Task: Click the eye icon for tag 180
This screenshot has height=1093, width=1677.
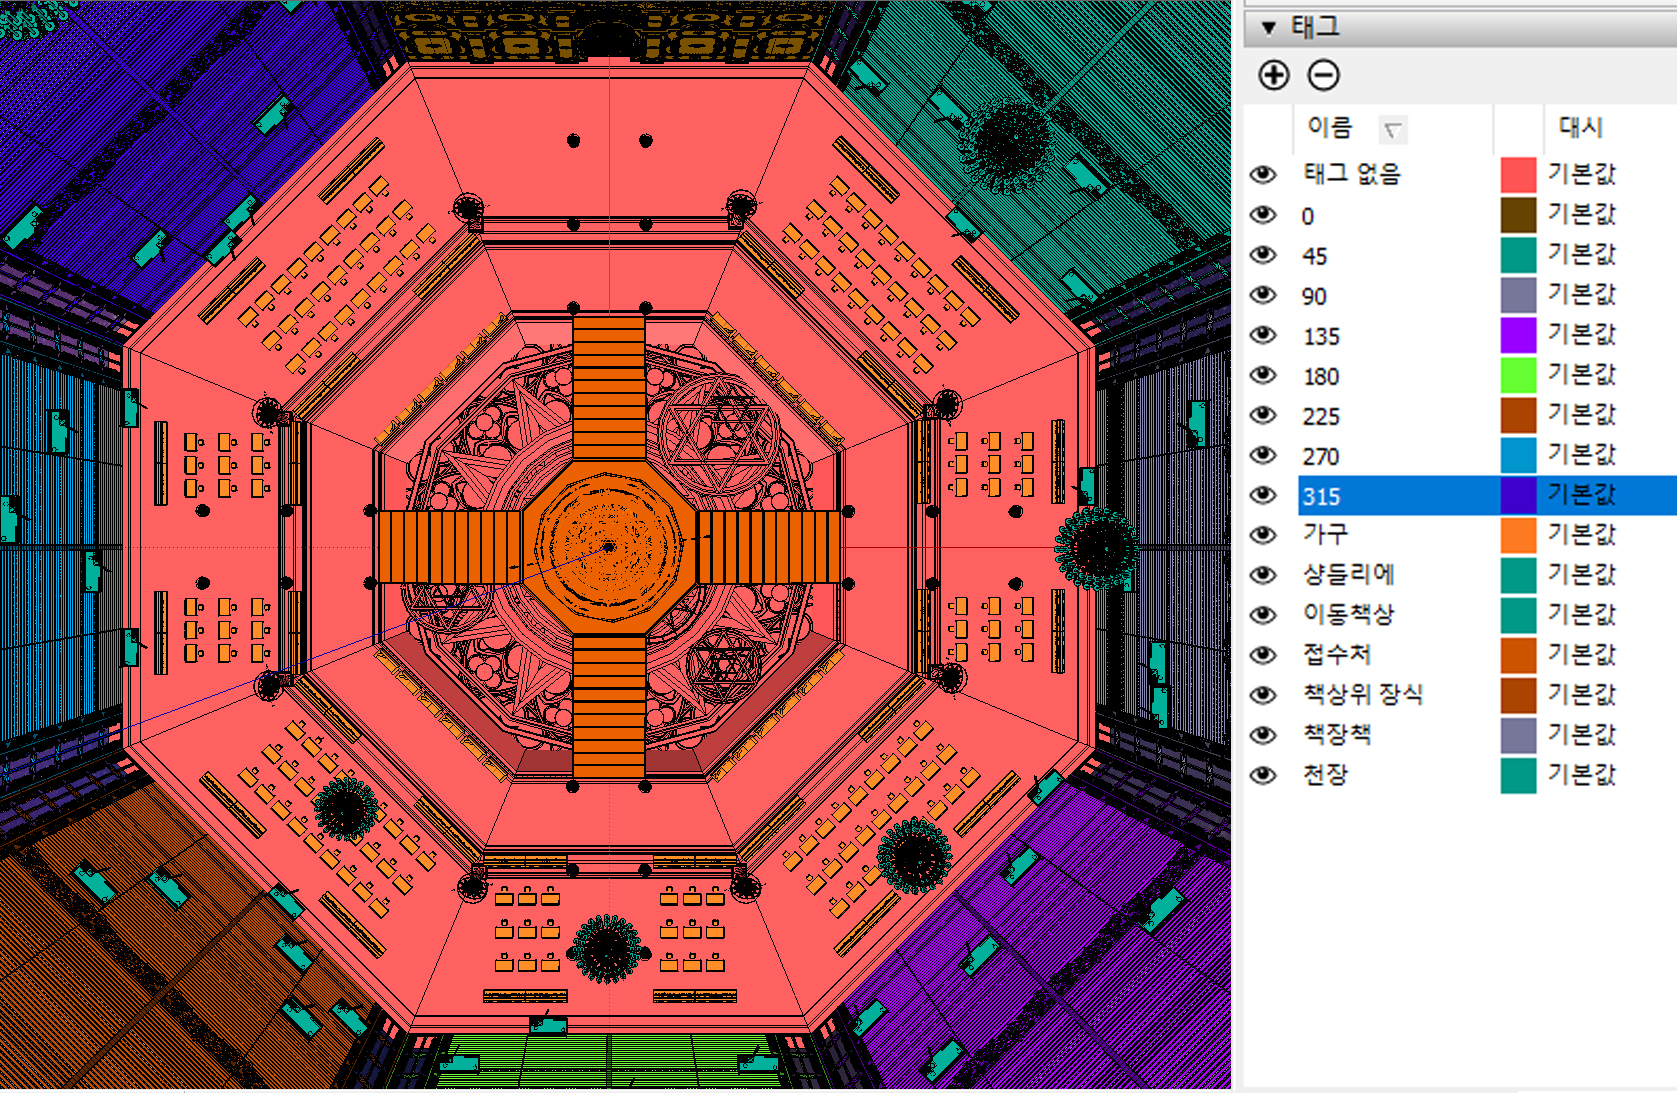Action: pos(1263,375)
